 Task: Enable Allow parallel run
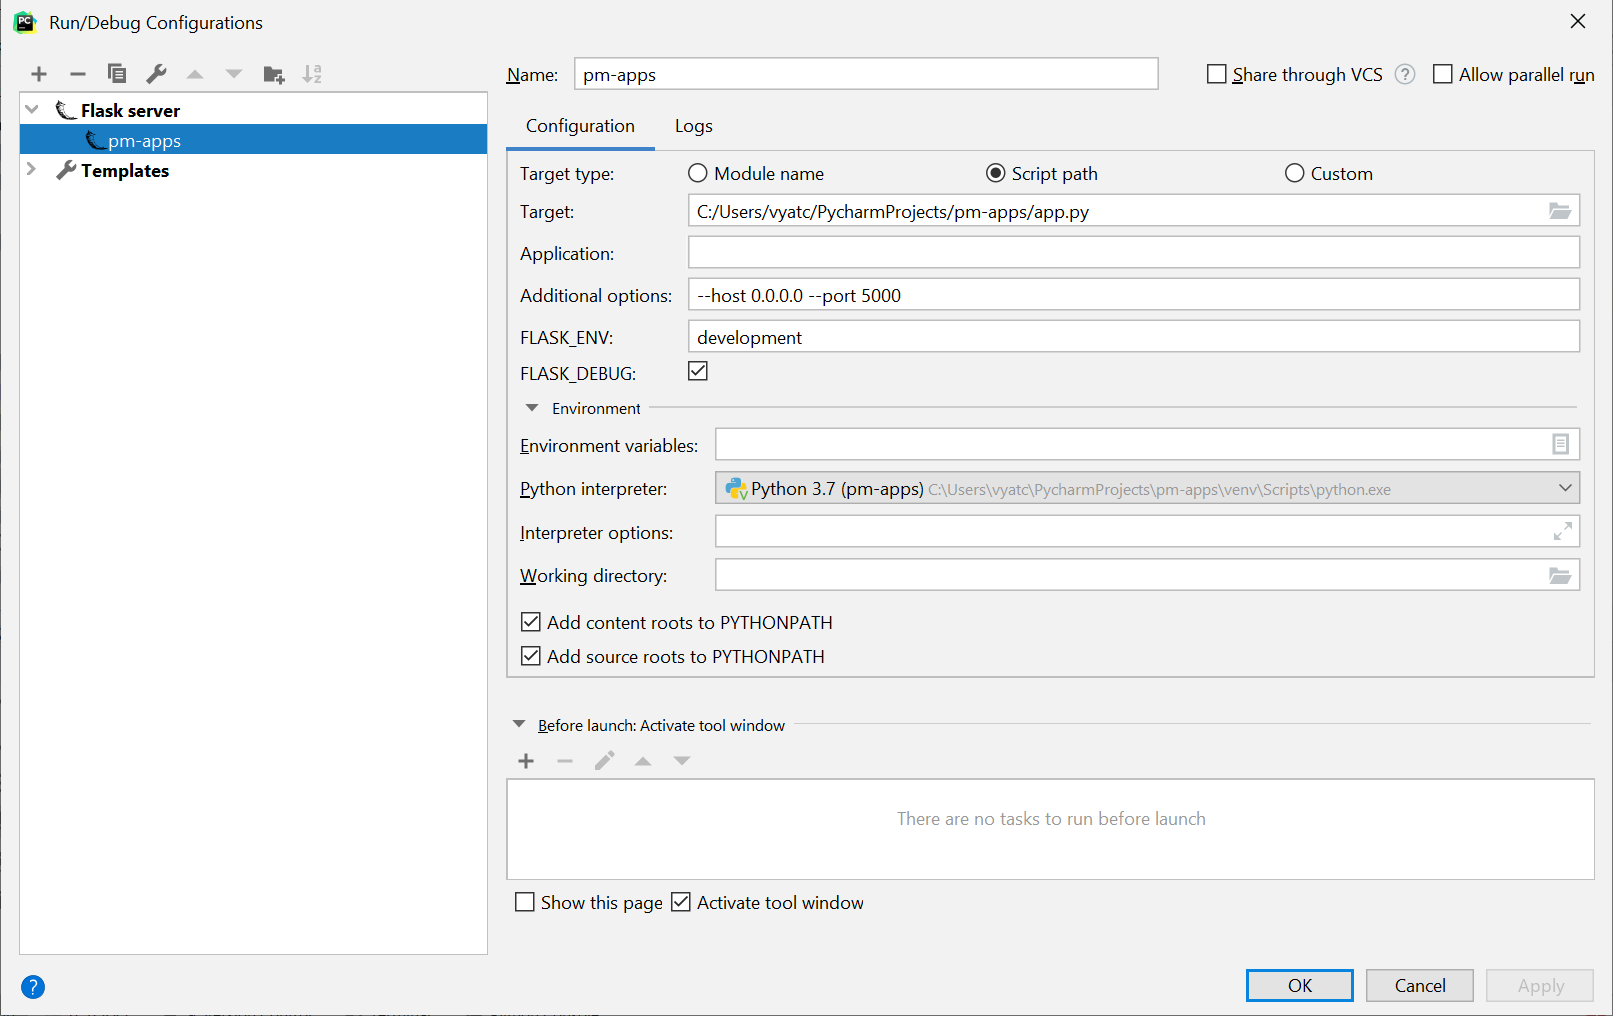click(x=1442, y=74)
